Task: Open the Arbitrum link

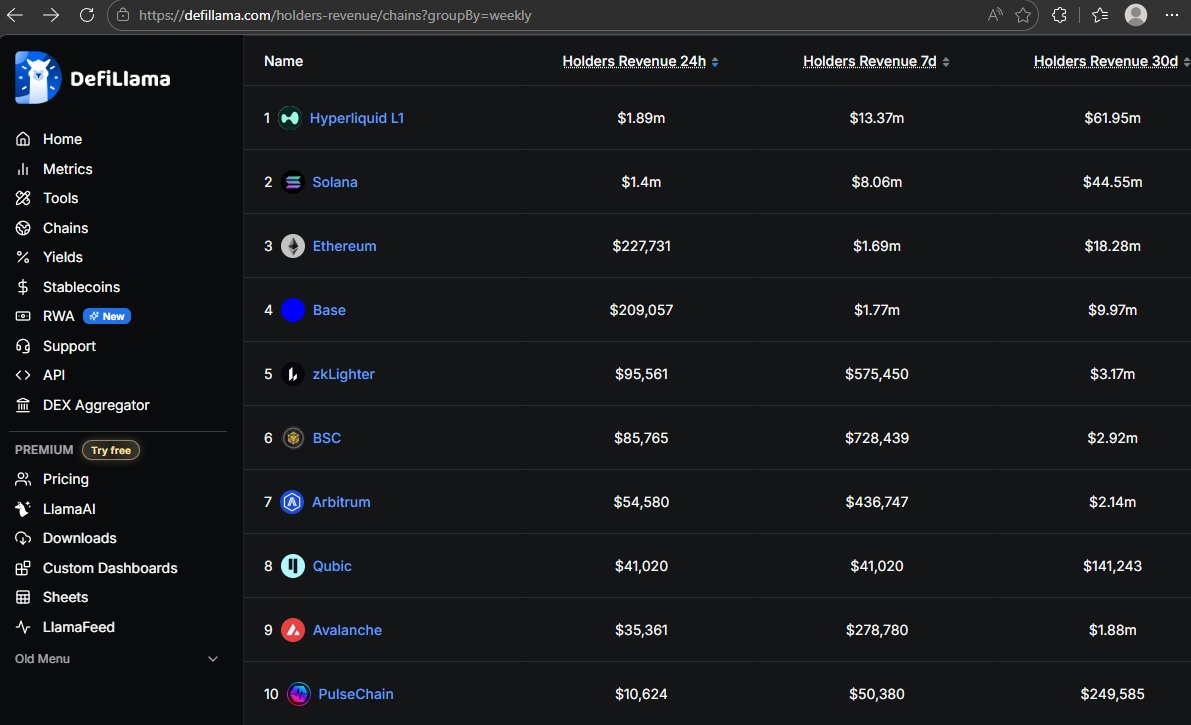Action: pos(341,502)
